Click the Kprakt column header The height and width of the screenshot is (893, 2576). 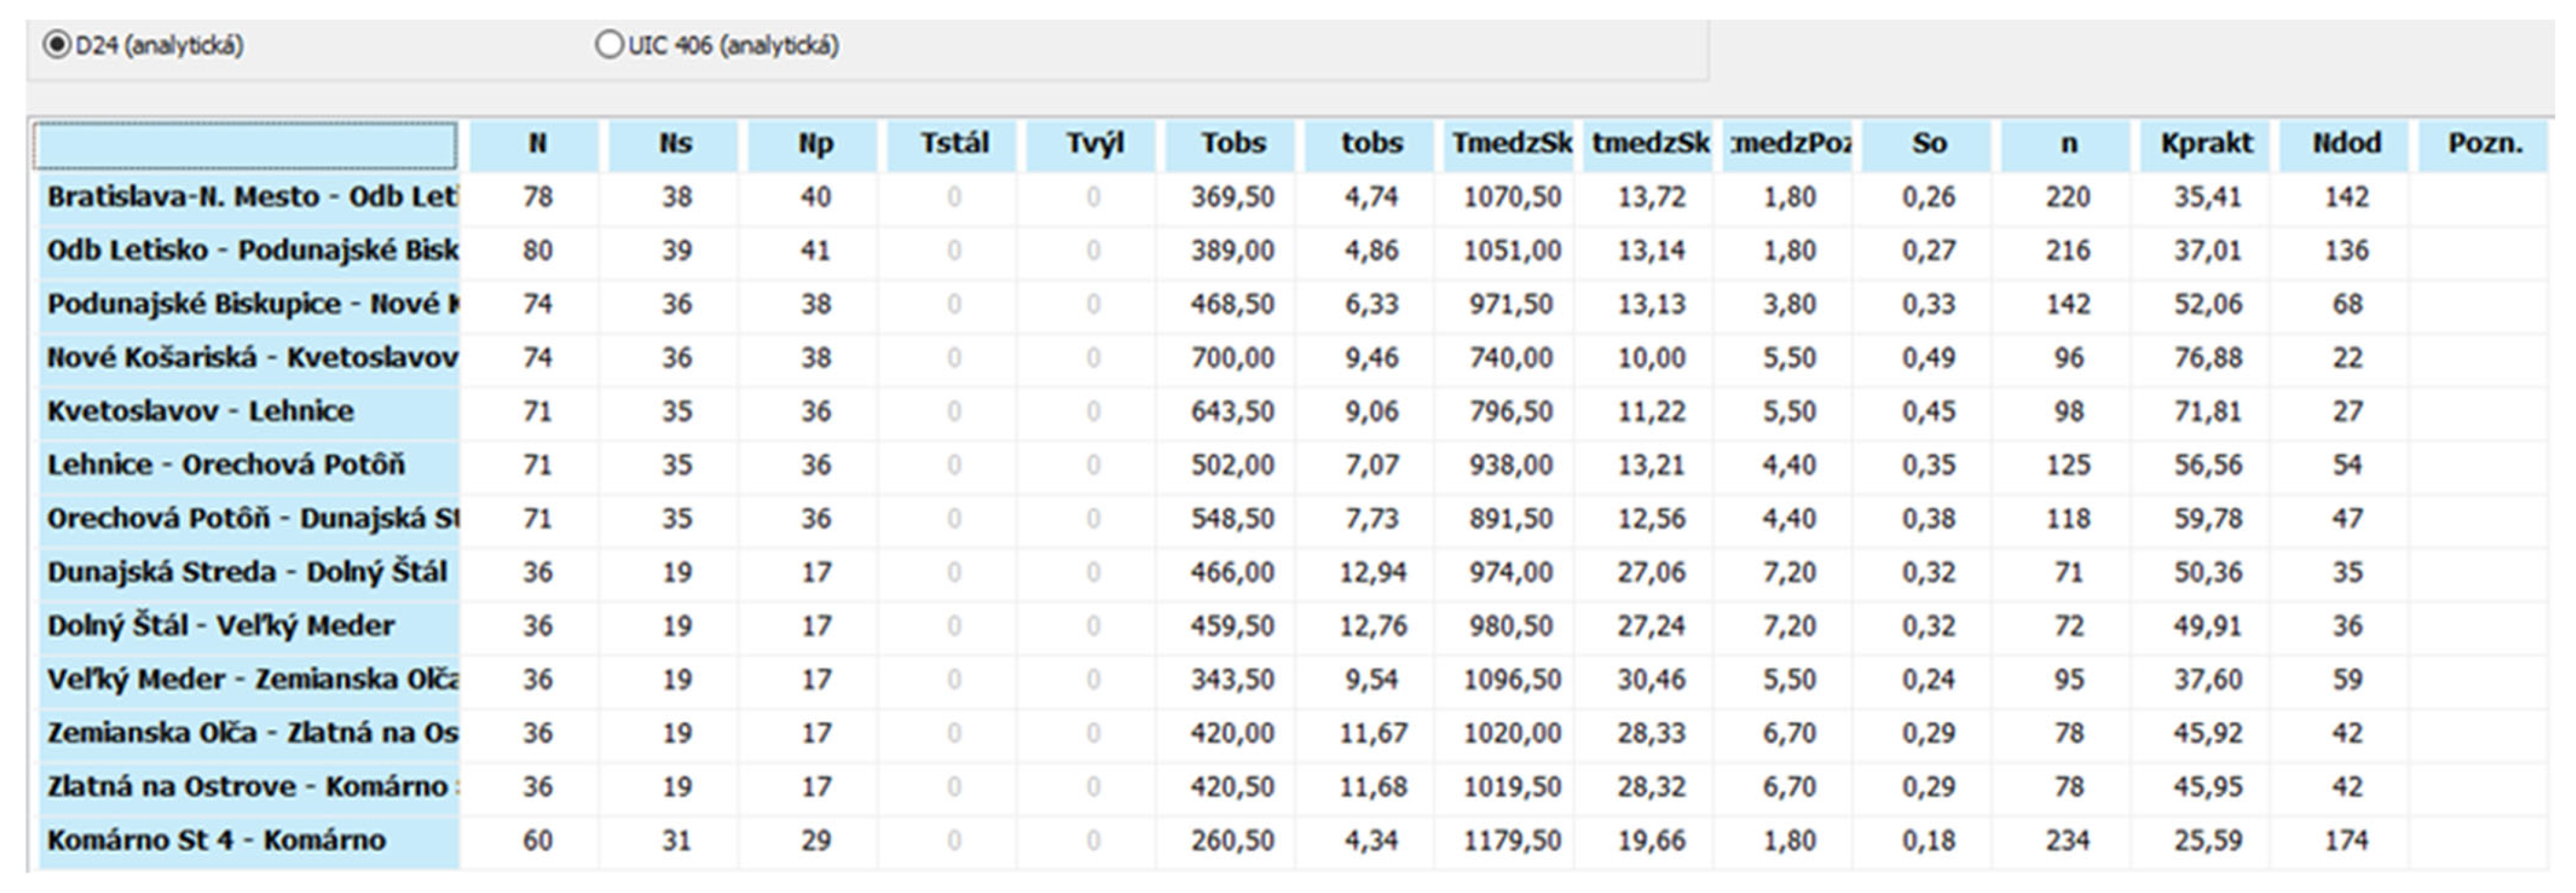[2206, 144]
